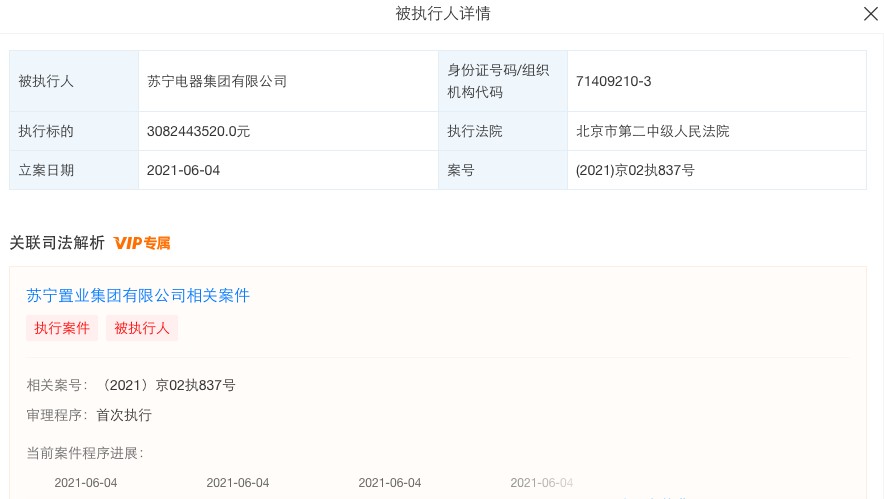This screenshot has height=499, width=884.
Task: Click the 立案日期 value 2021-06-04
Action: [183, 170]
